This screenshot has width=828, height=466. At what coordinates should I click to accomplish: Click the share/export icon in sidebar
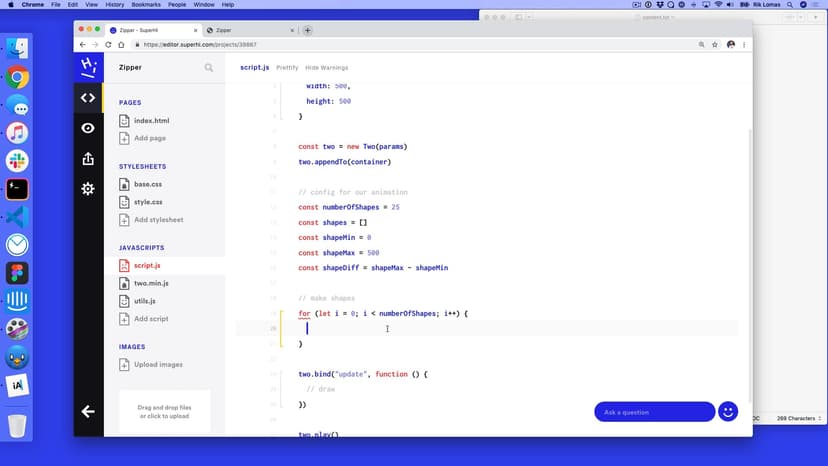pos(88,159)
